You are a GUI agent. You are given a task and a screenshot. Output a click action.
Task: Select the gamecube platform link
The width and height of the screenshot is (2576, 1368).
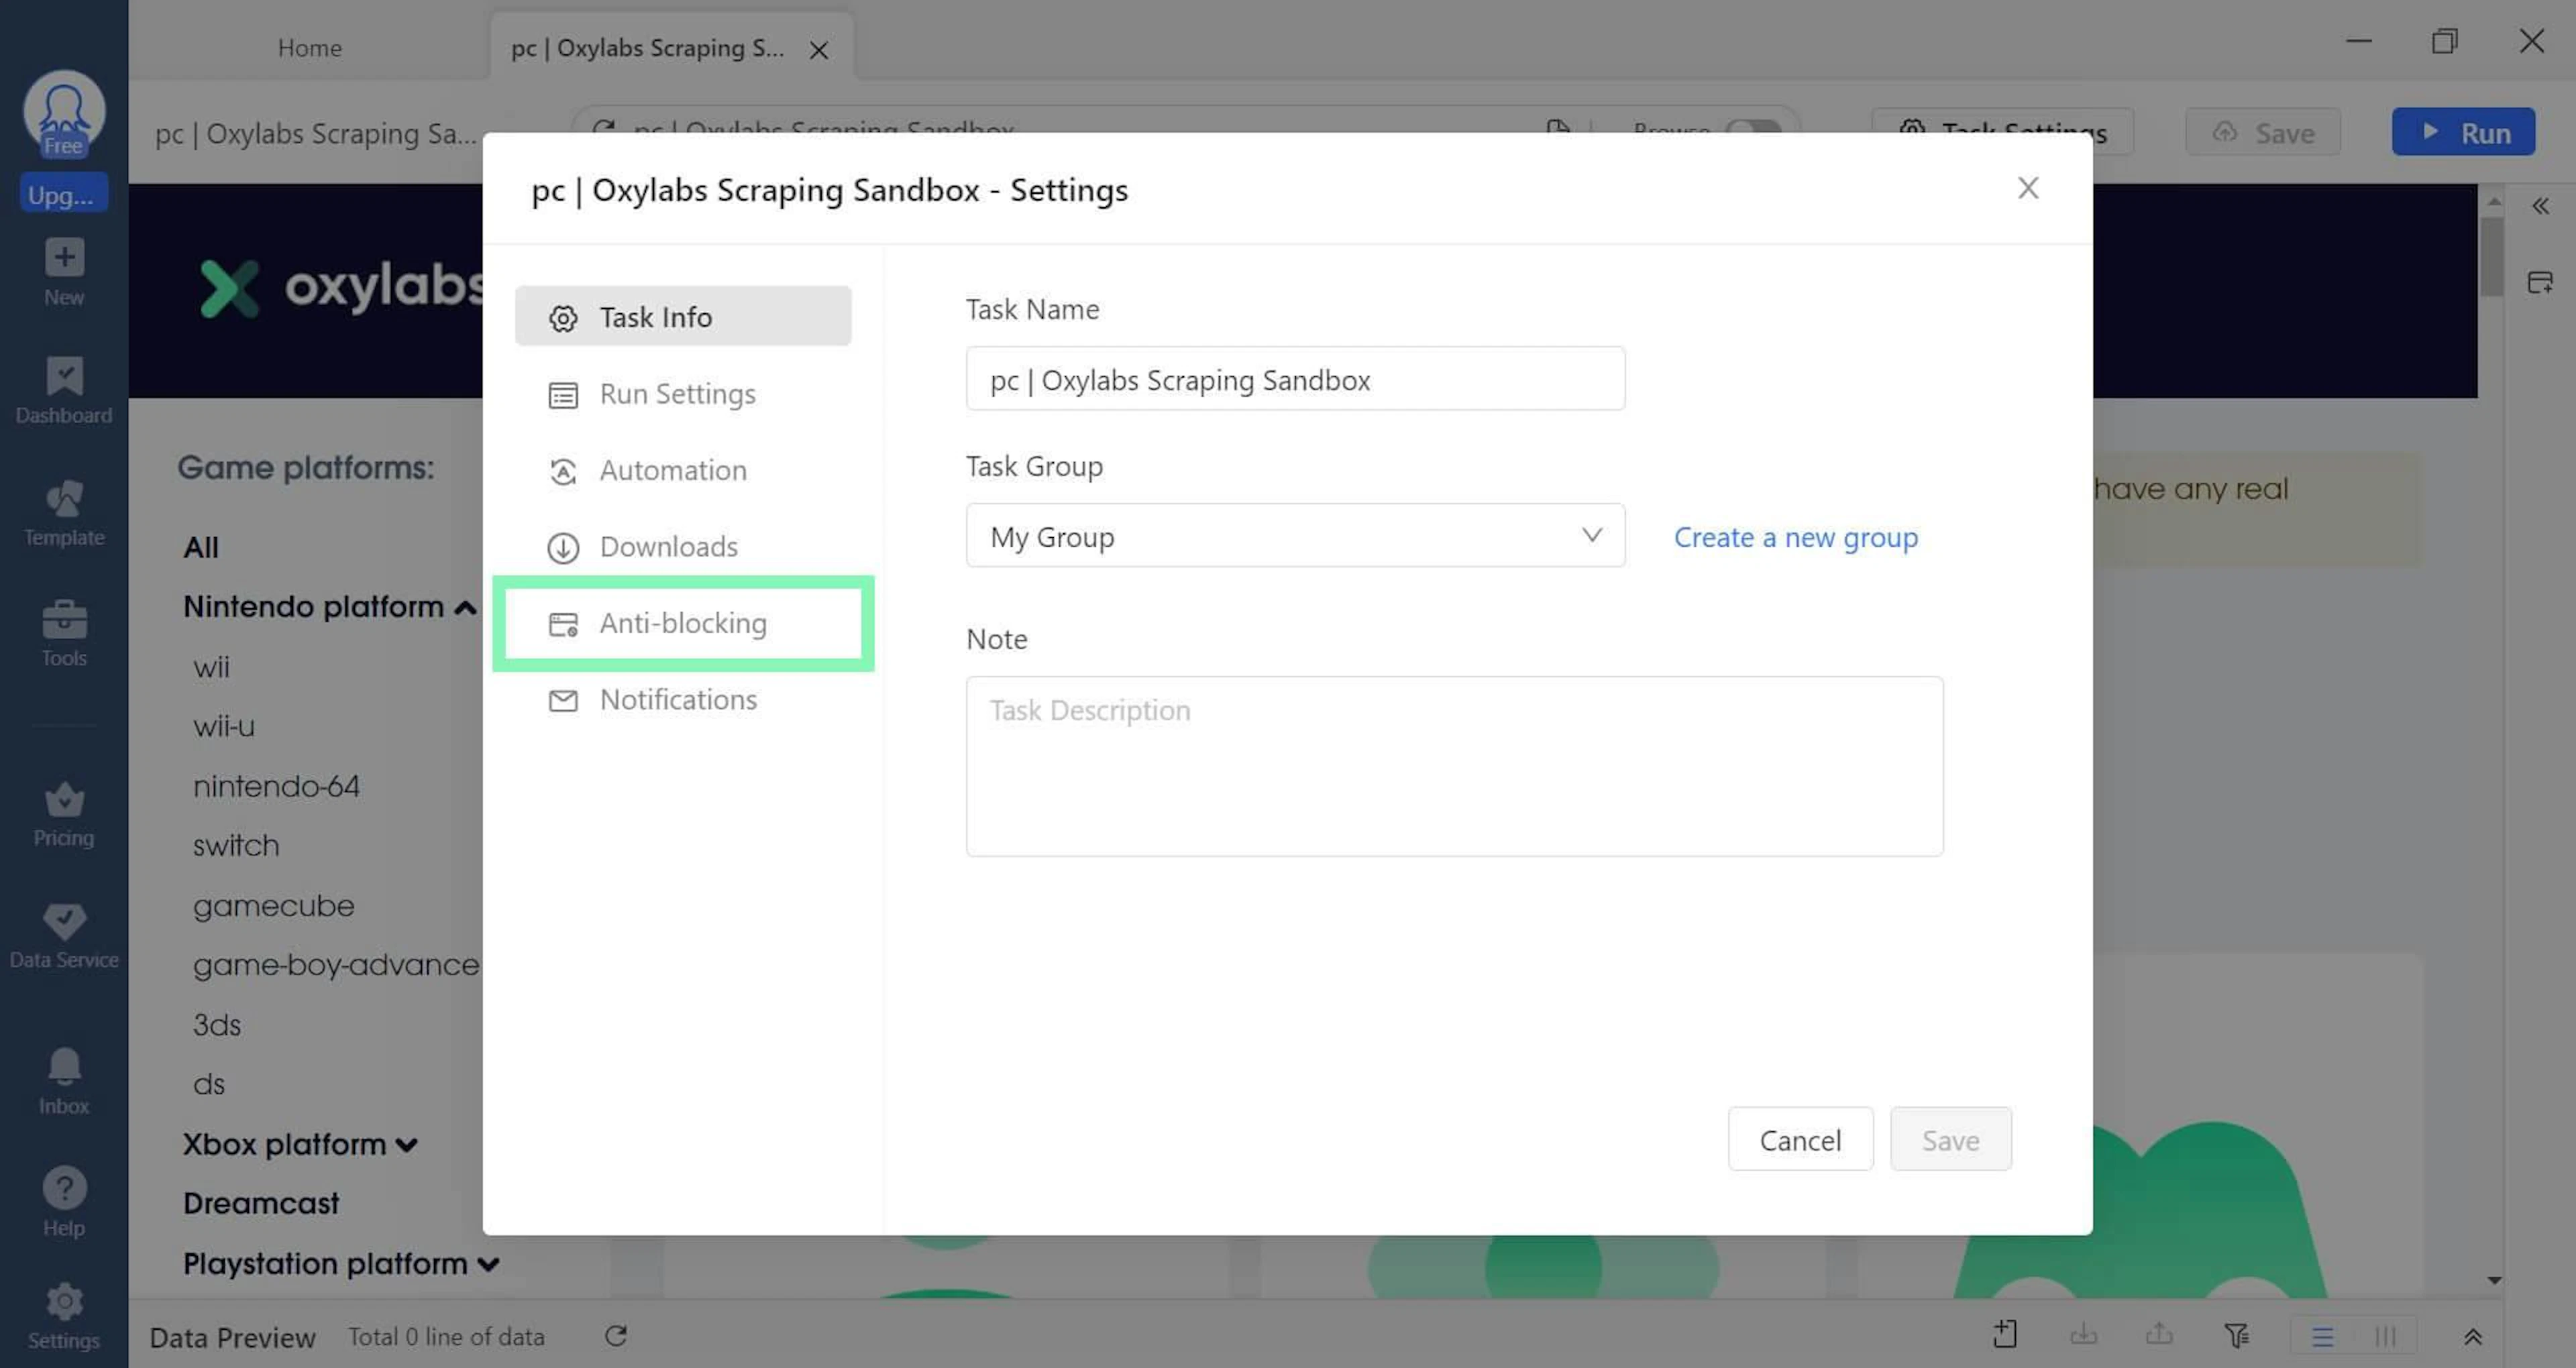[x=274, y=906]
